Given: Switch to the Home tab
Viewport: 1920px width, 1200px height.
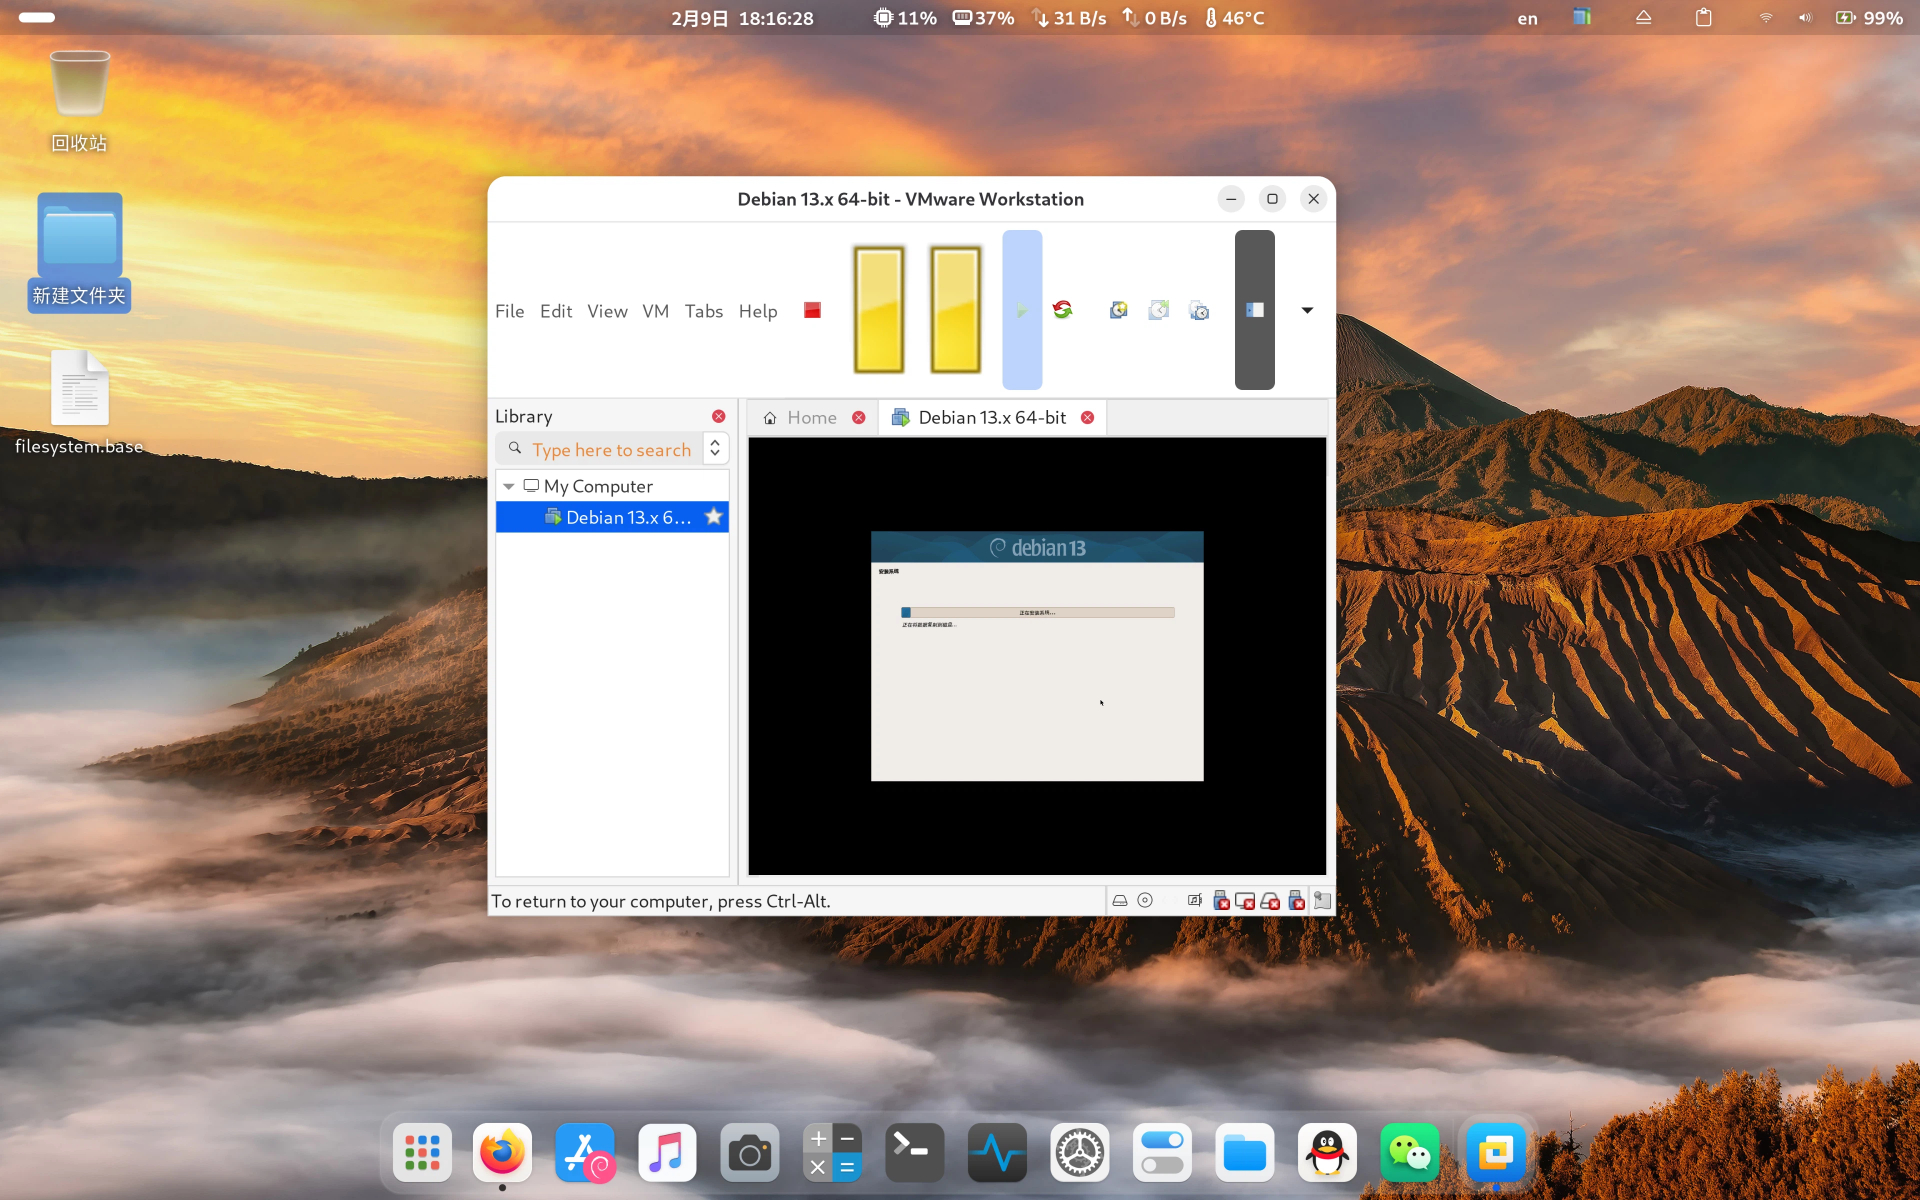Looking at the screenshot, I should 811,418.
